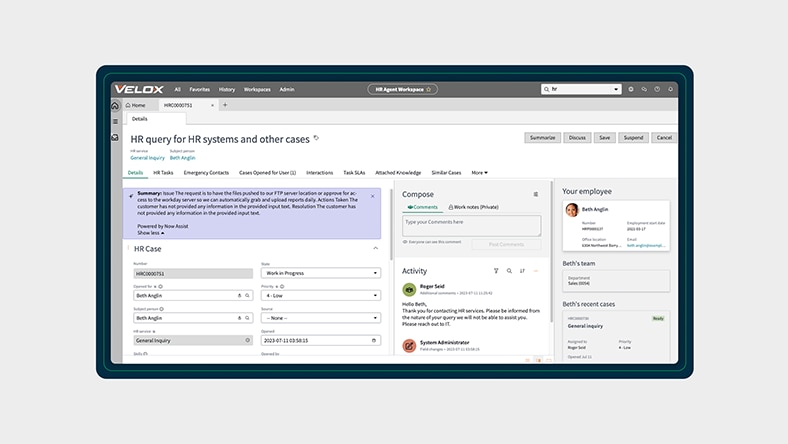Switch to Task SLAs tab
Viewport: 788px width, 444px height.
pyautogui.click(x=354, y=172)
